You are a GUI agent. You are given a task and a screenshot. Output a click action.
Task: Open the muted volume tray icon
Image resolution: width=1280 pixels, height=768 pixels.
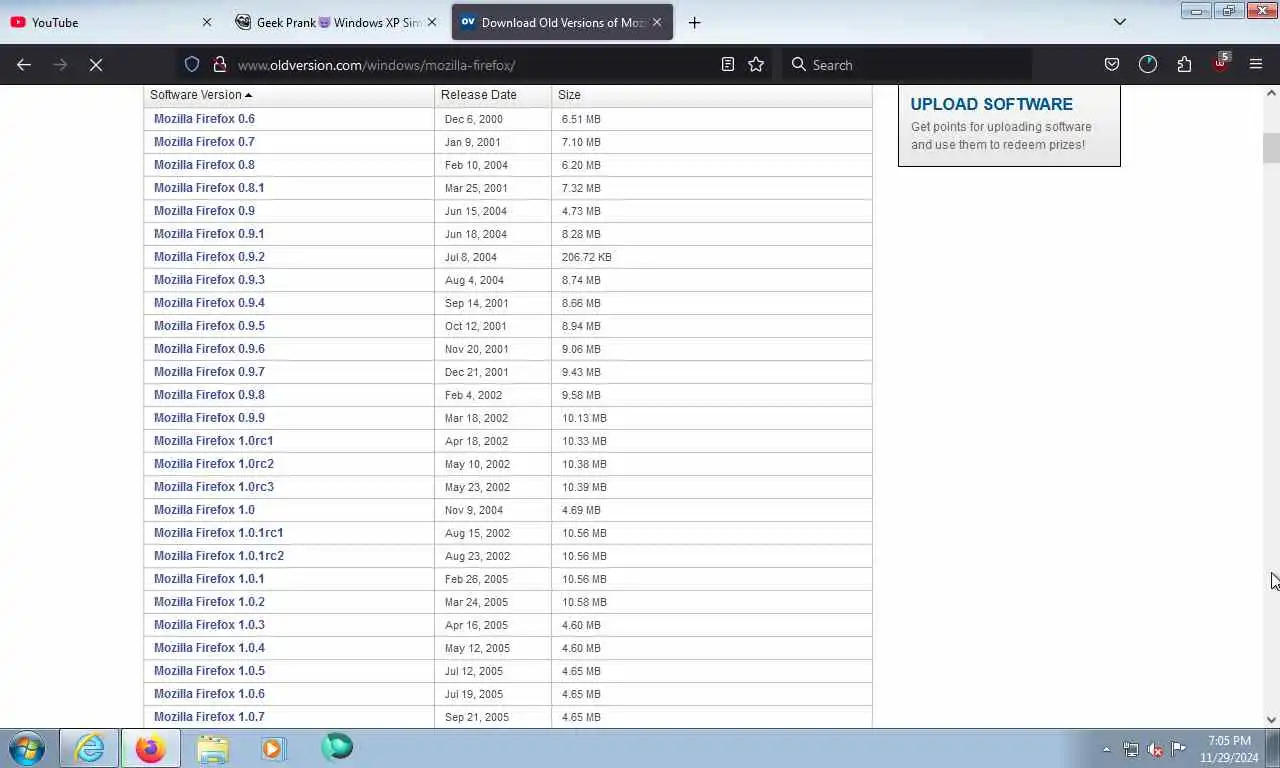coord(1155,749)
